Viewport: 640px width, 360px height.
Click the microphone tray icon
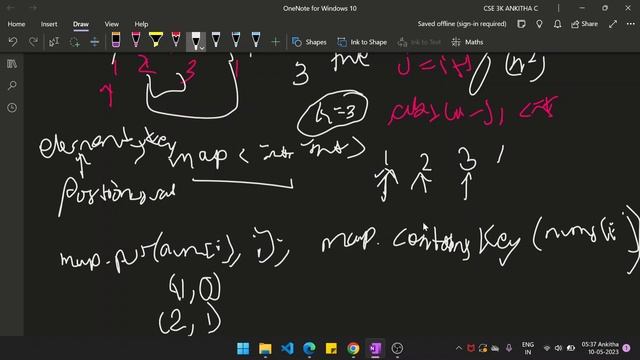[x=509, y=348]
